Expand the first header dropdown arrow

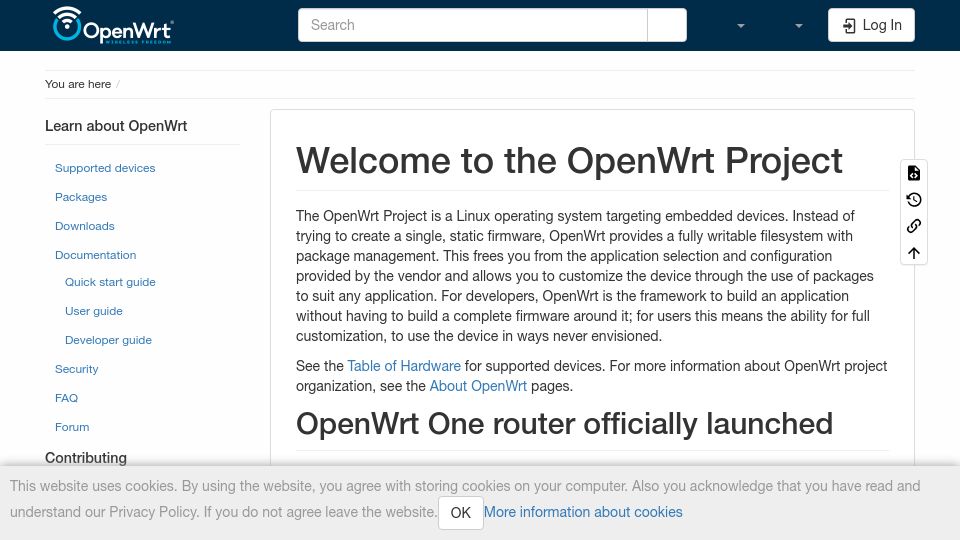tap(741, 26)
